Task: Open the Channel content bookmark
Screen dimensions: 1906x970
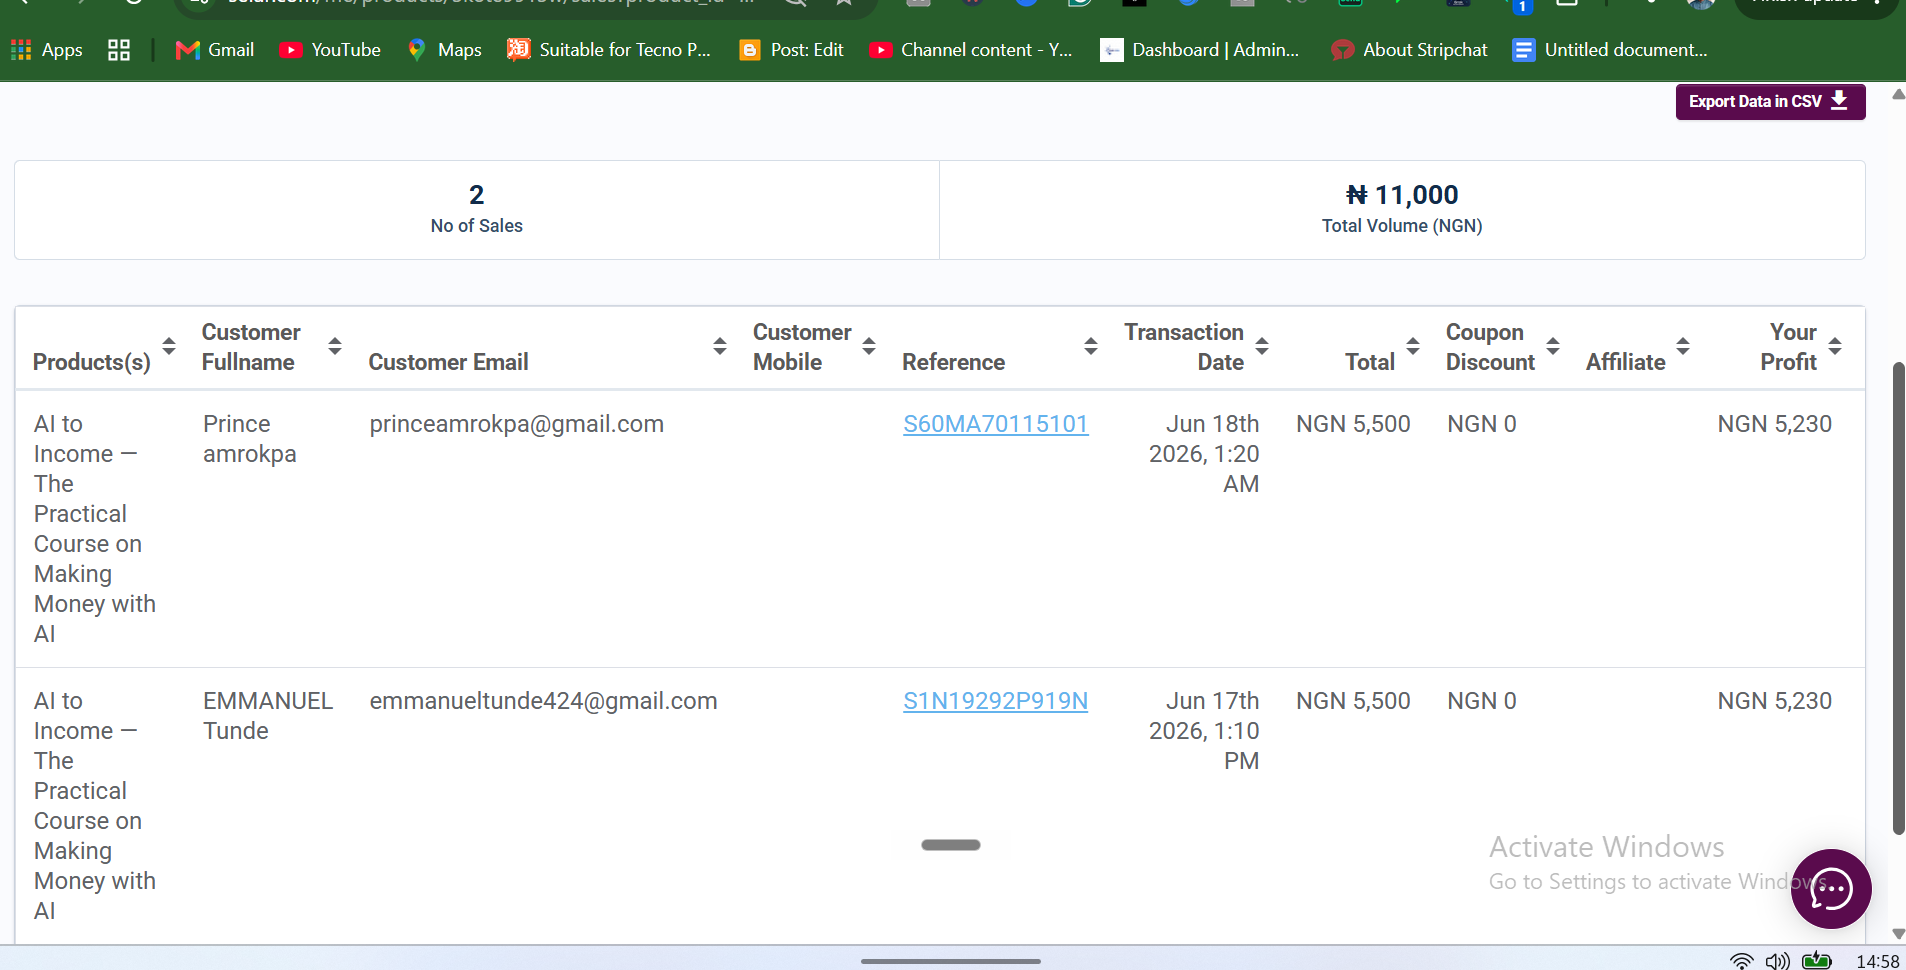Action: (x=971, y=50)
